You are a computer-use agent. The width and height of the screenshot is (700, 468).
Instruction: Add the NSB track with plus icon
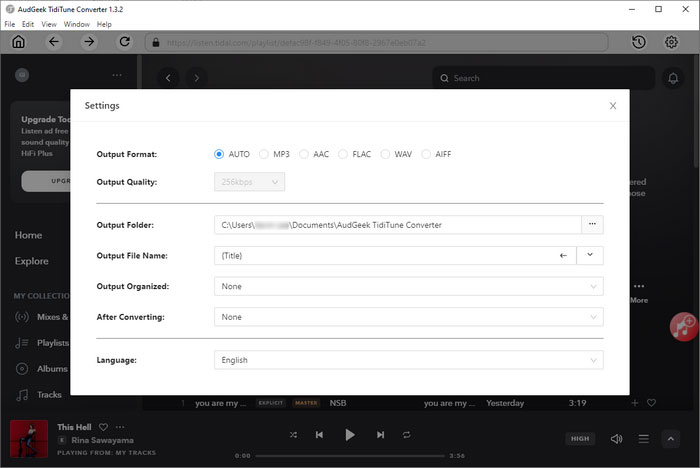(x=634, y=403)
